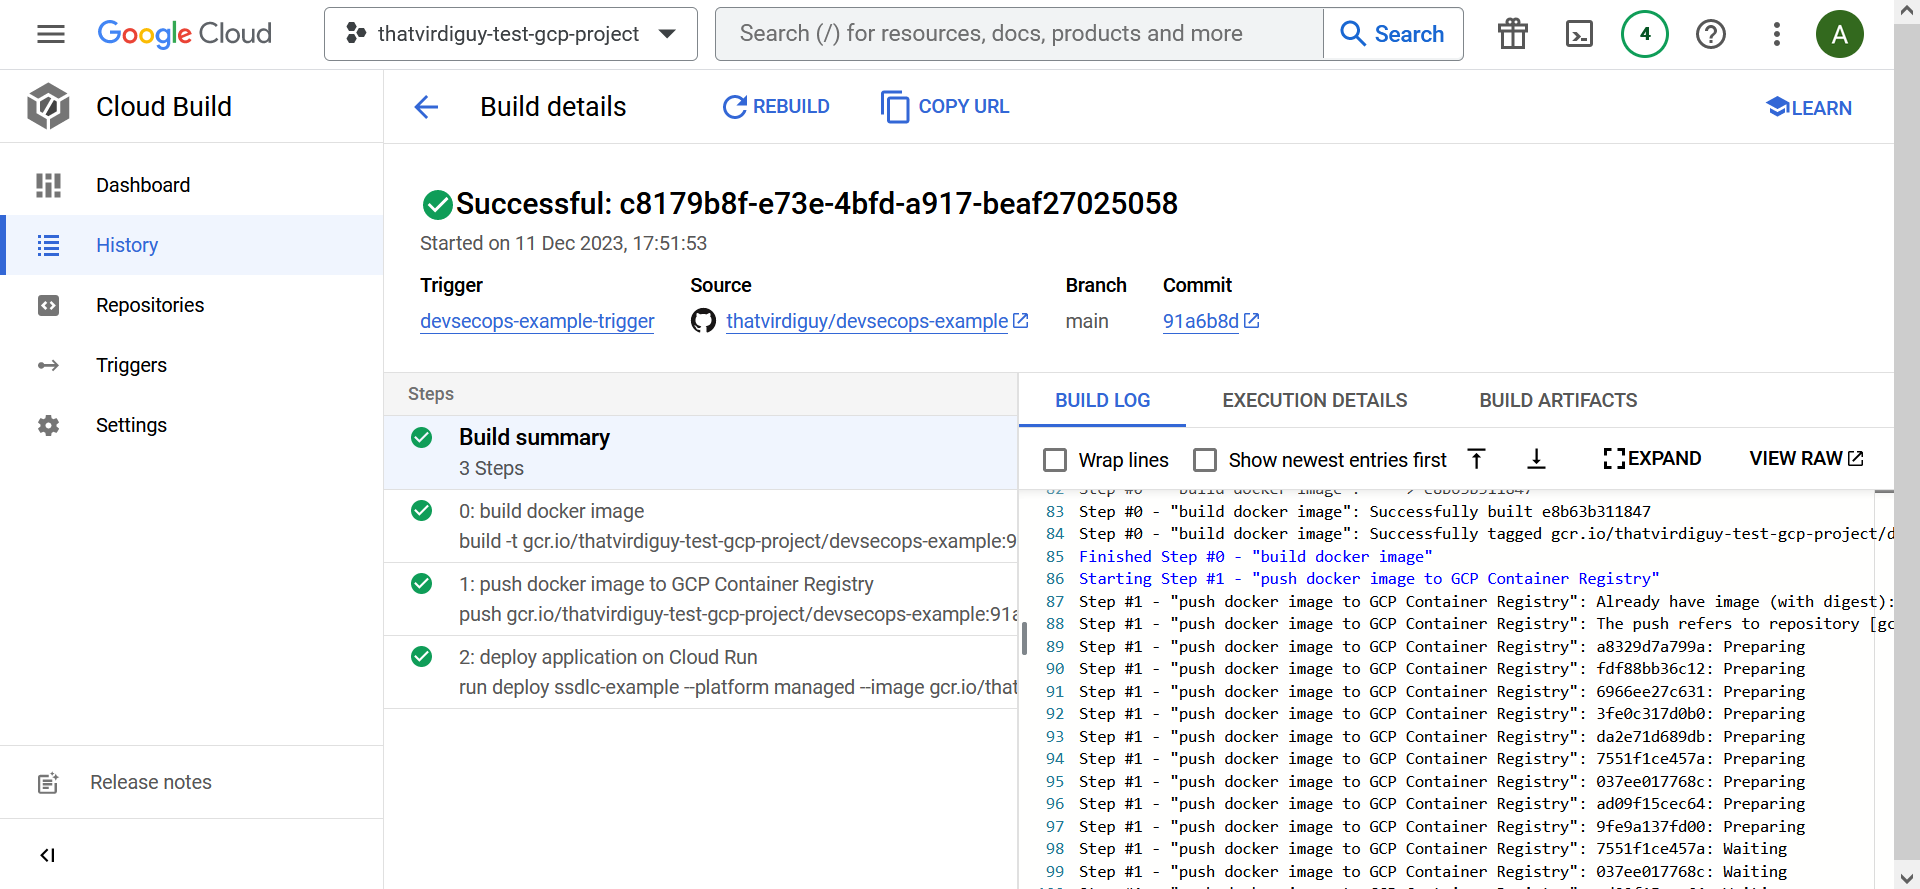The width and height of the screenshot is (1920, 889).
Task: Collapse the sidebar navigation panel
Action: click(47, 855)
